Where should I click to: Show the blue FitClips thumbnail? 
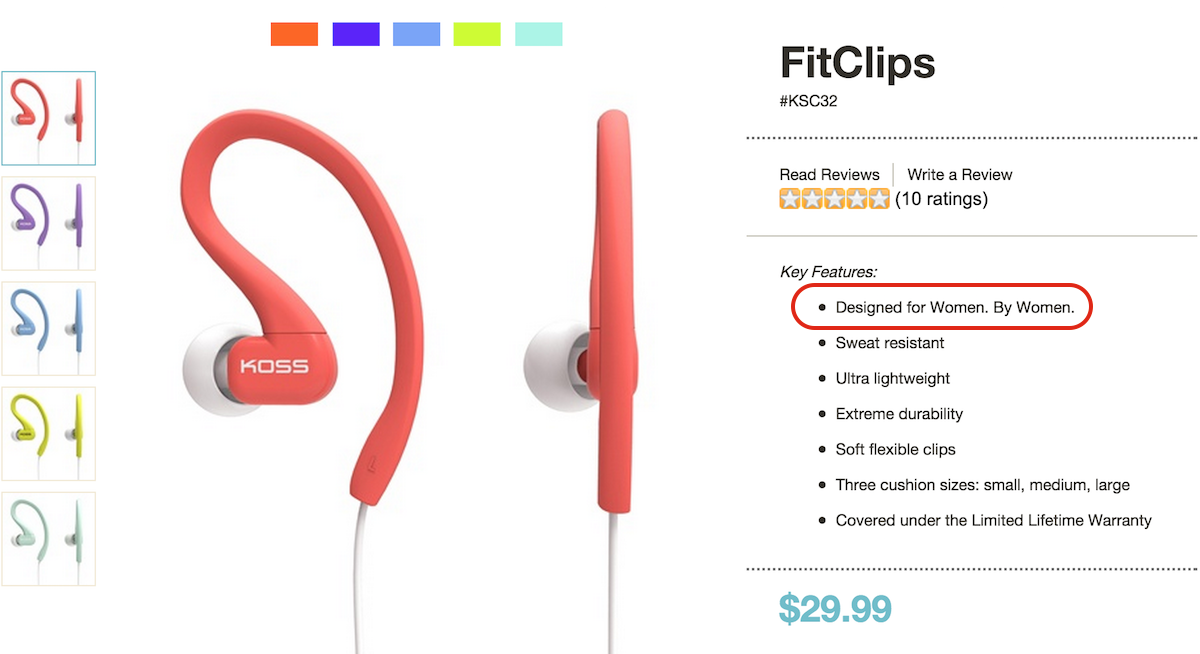[49, 328]
